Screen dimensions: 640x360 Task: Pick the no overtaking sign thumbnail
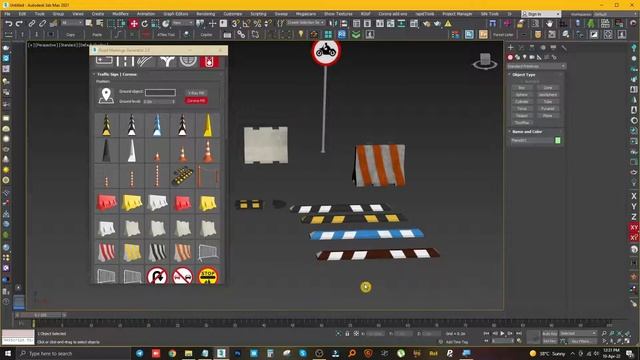point(182,276)
